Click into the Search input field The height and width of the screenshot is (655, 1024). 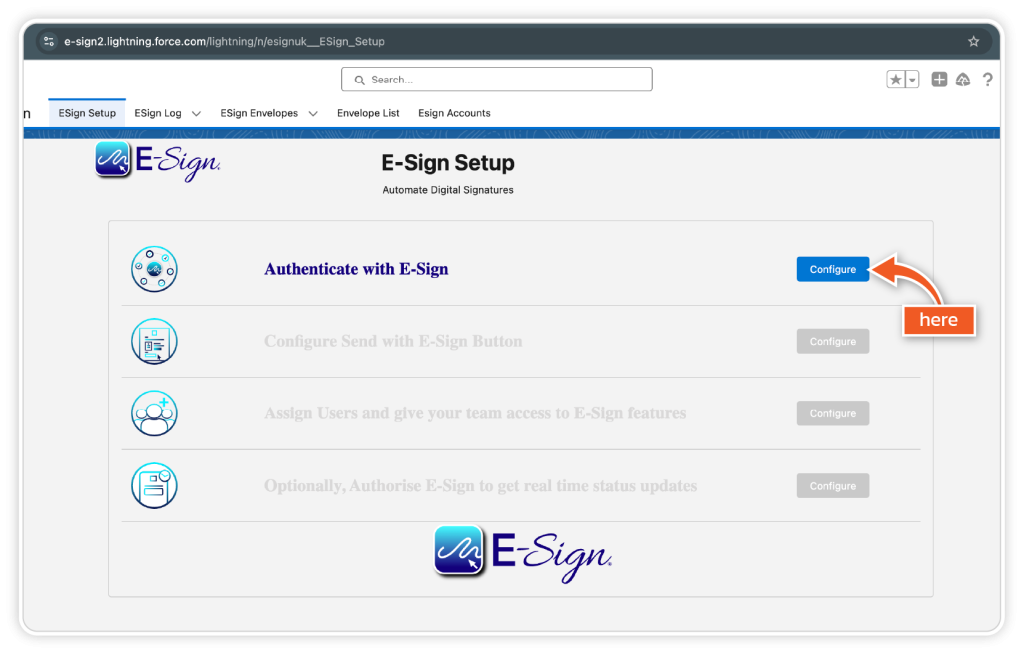click(x=496, y=80)
